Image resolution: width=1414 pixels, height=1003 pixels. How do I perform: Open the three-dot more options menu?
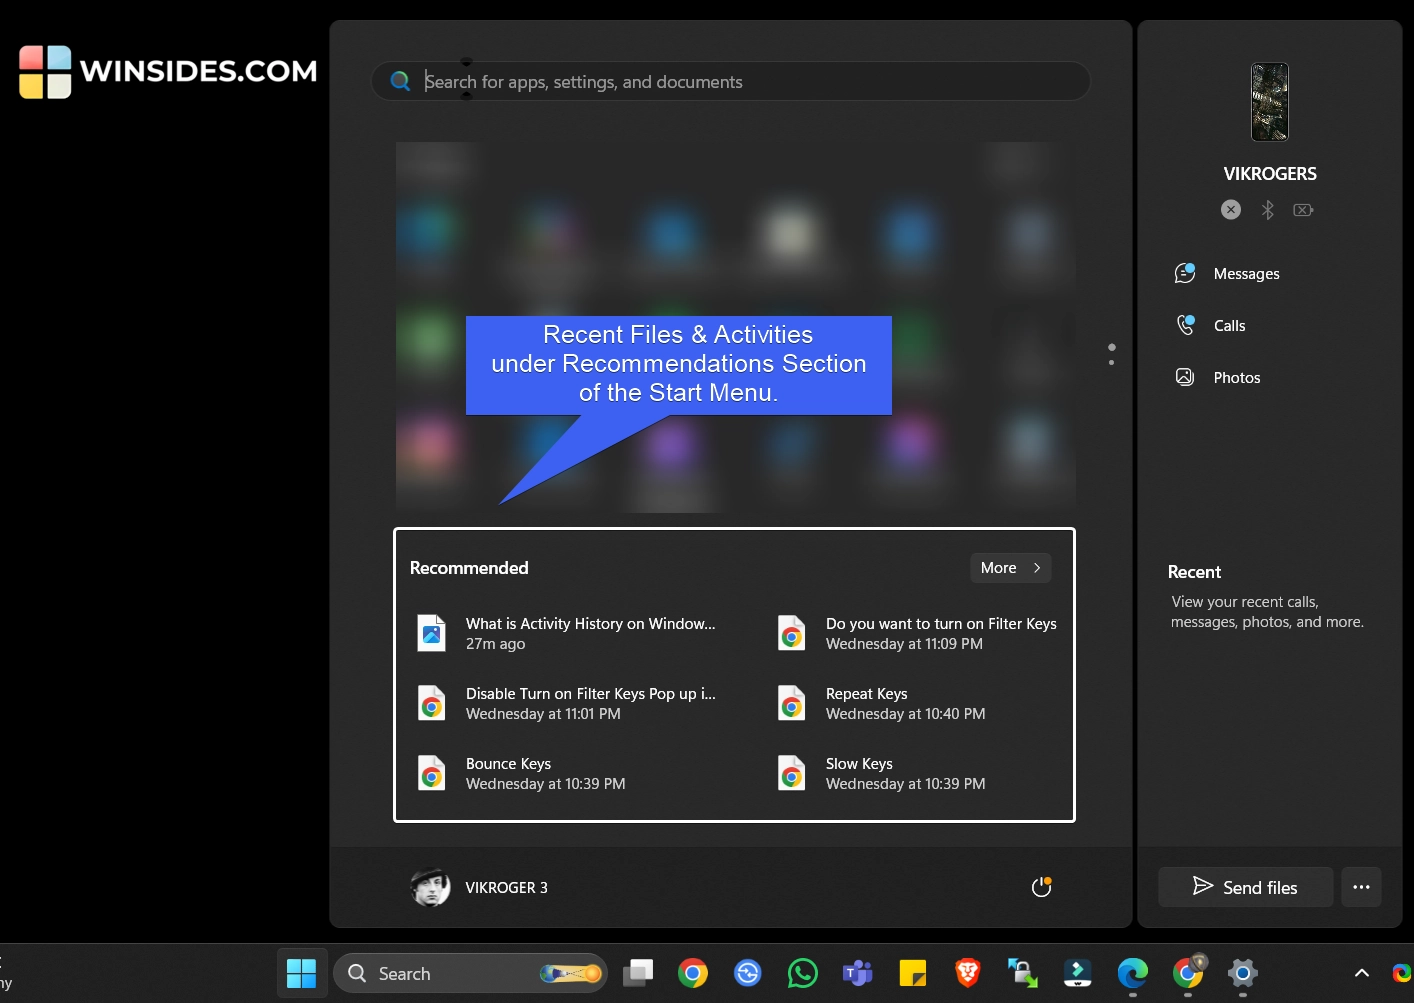(x=1361, y=887)
